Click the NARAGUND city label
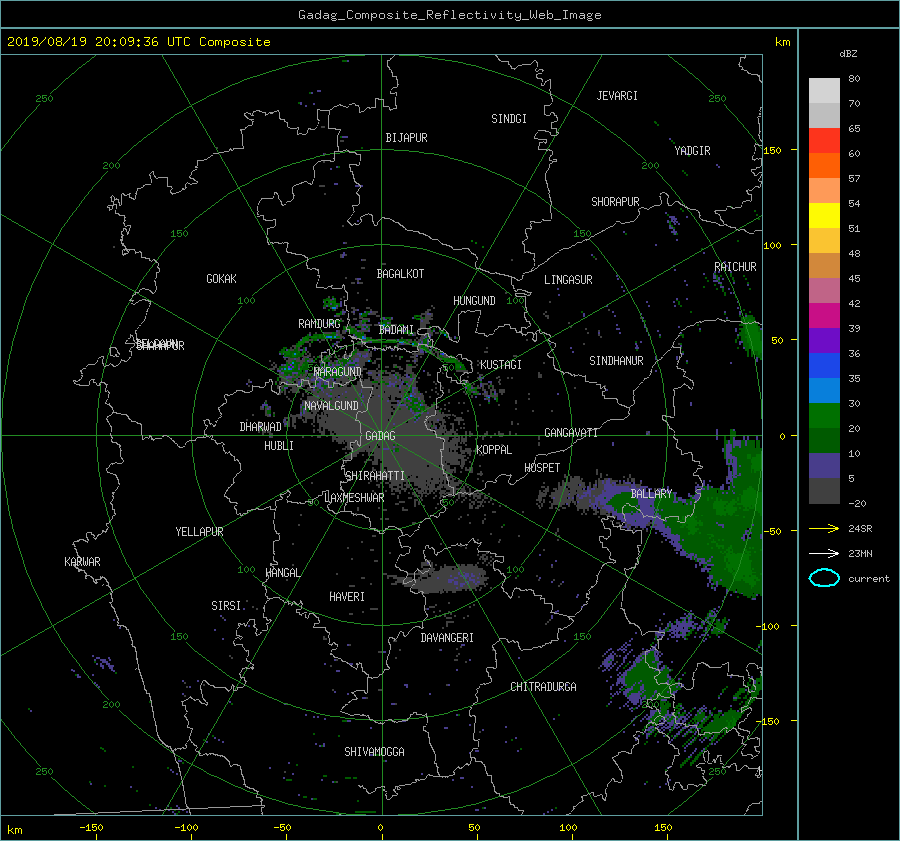The width and height of the screenshot is (900, 841). point(338,372)
